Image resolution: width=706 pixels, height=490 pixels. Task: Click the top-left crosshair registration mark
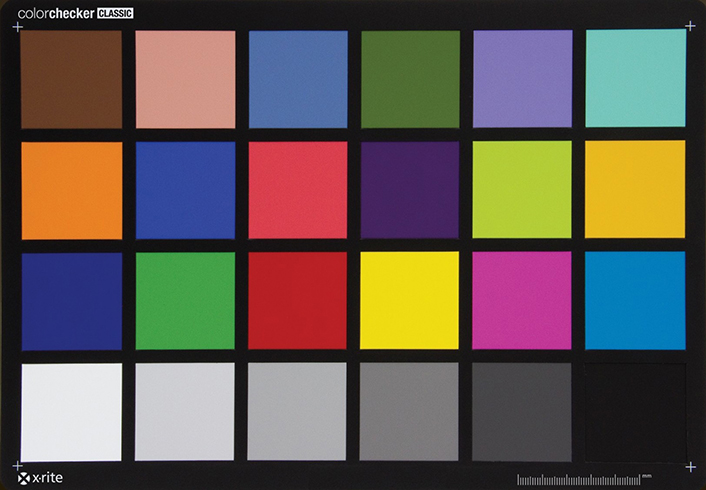point(17,26)
